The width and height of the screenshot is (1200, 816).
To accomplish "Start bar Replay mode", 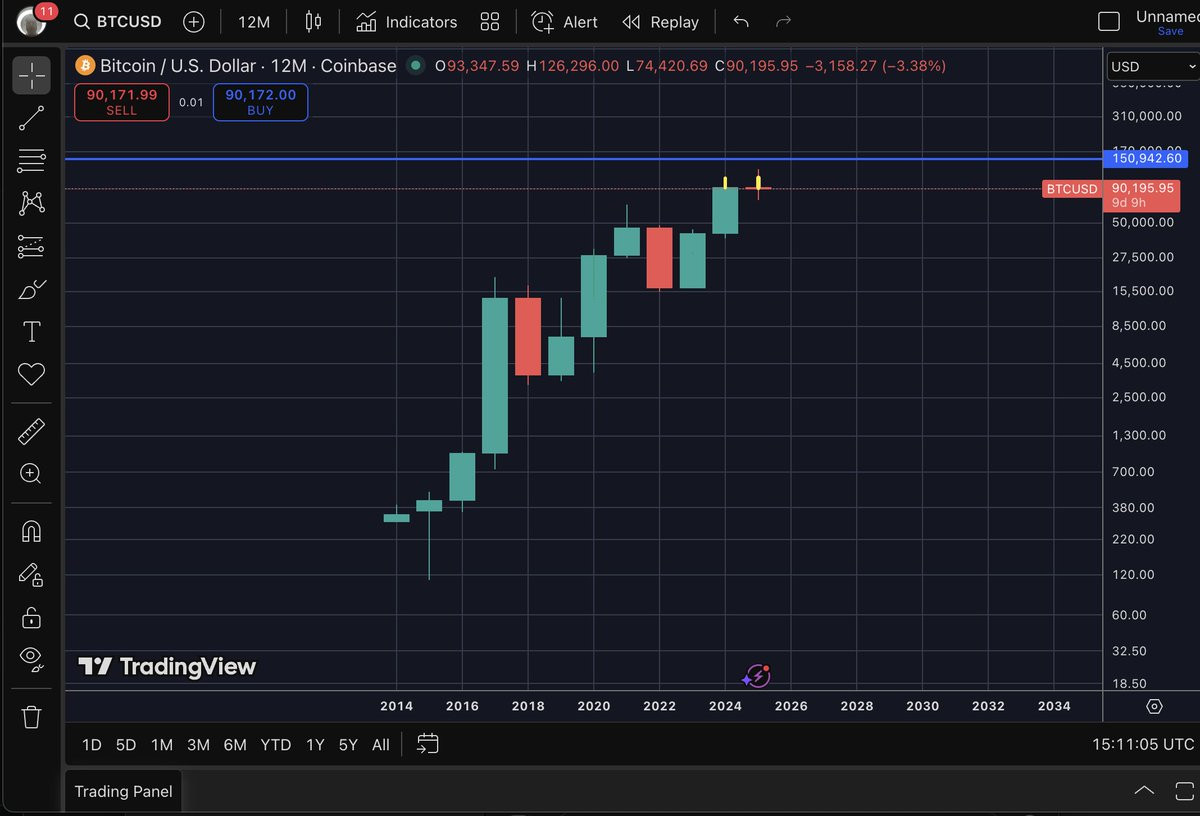I will point(660,21).
